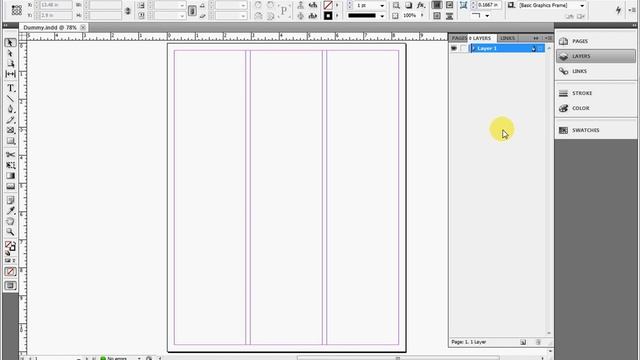The width and height of the screenshot is (640, 360).
Task: Select the Layers tab in panel
Action: tap(482, 38)
